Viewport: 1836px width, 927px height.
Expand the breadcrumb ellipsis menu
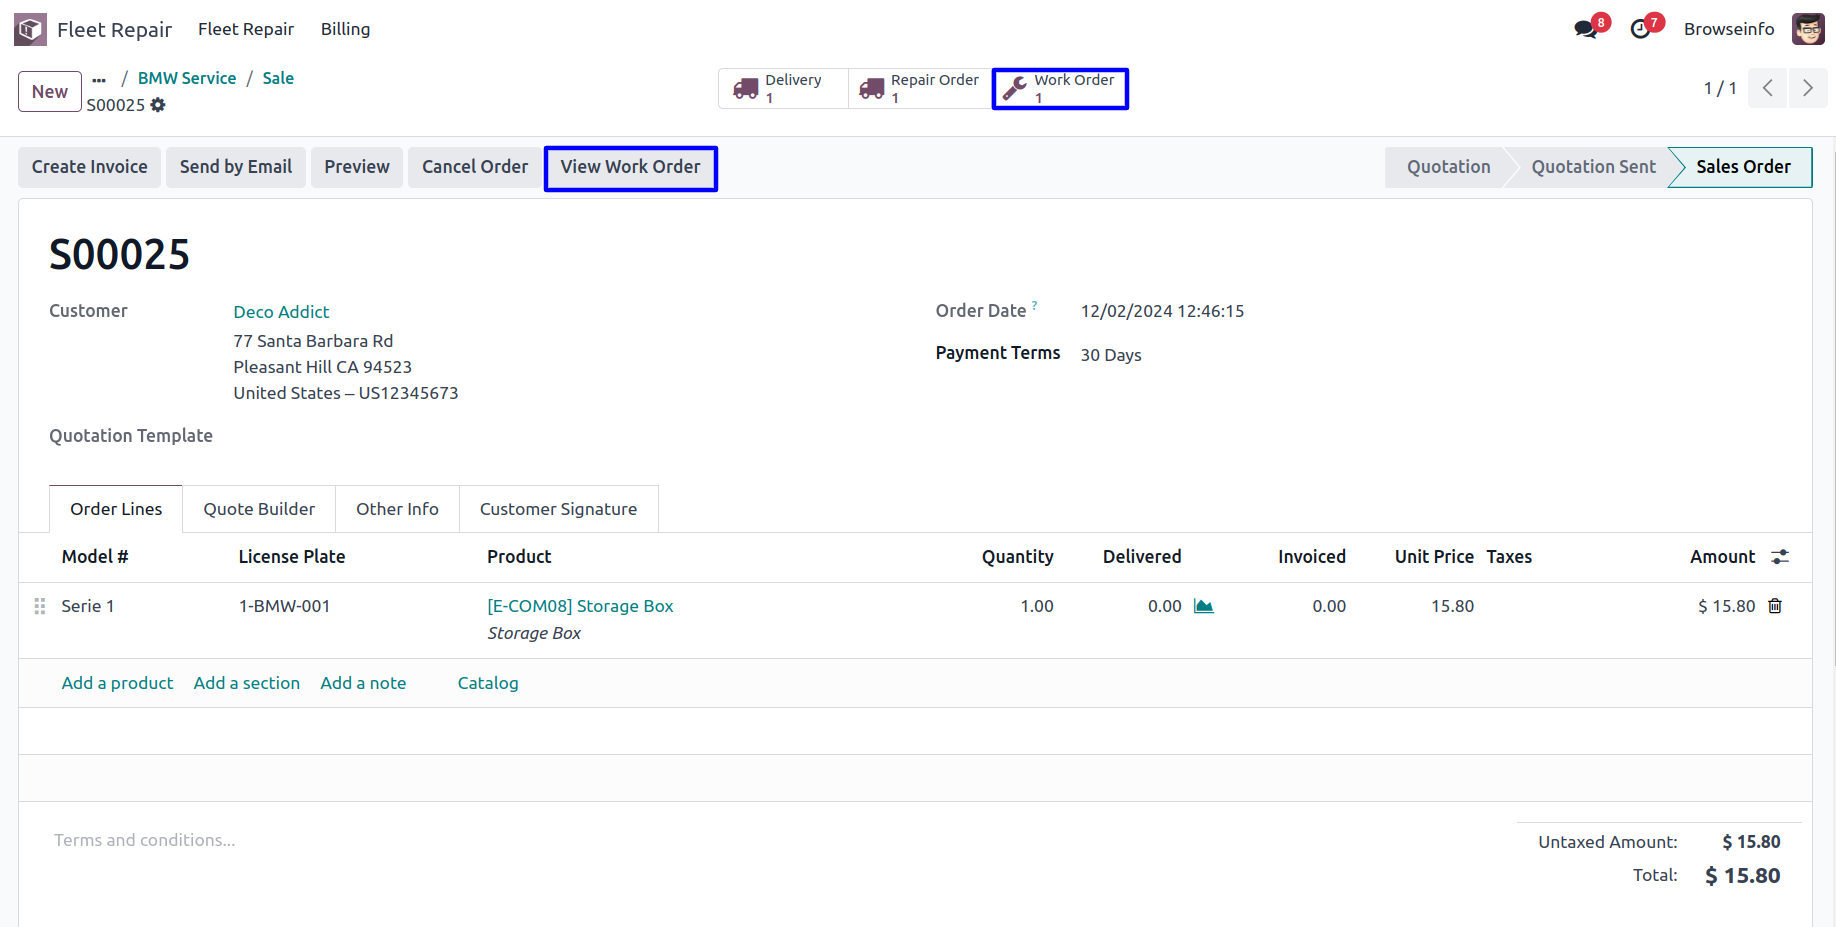pyautogui.click(x=99, y=79)
